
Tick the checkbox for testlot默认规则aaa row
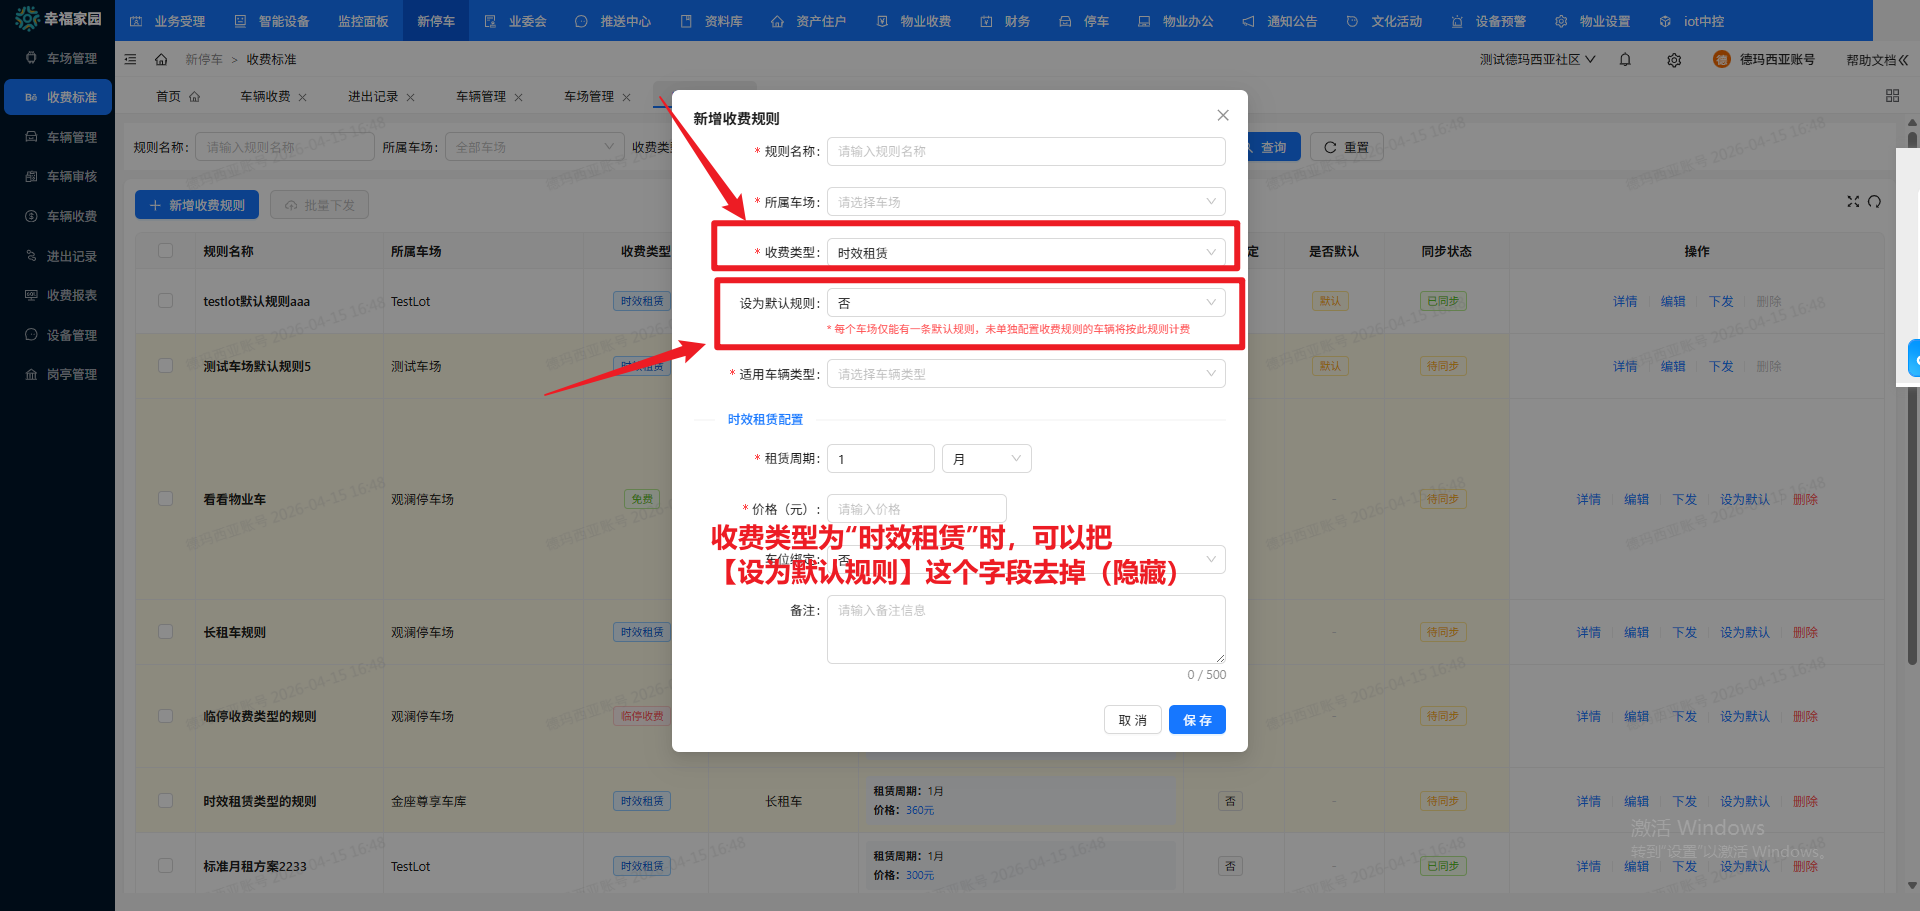[x=166, y=301]
